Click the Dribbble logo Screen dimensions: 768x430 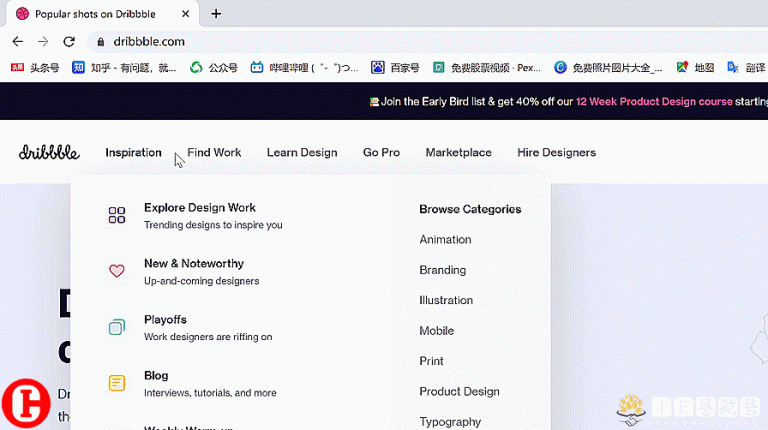pos(49,152)
